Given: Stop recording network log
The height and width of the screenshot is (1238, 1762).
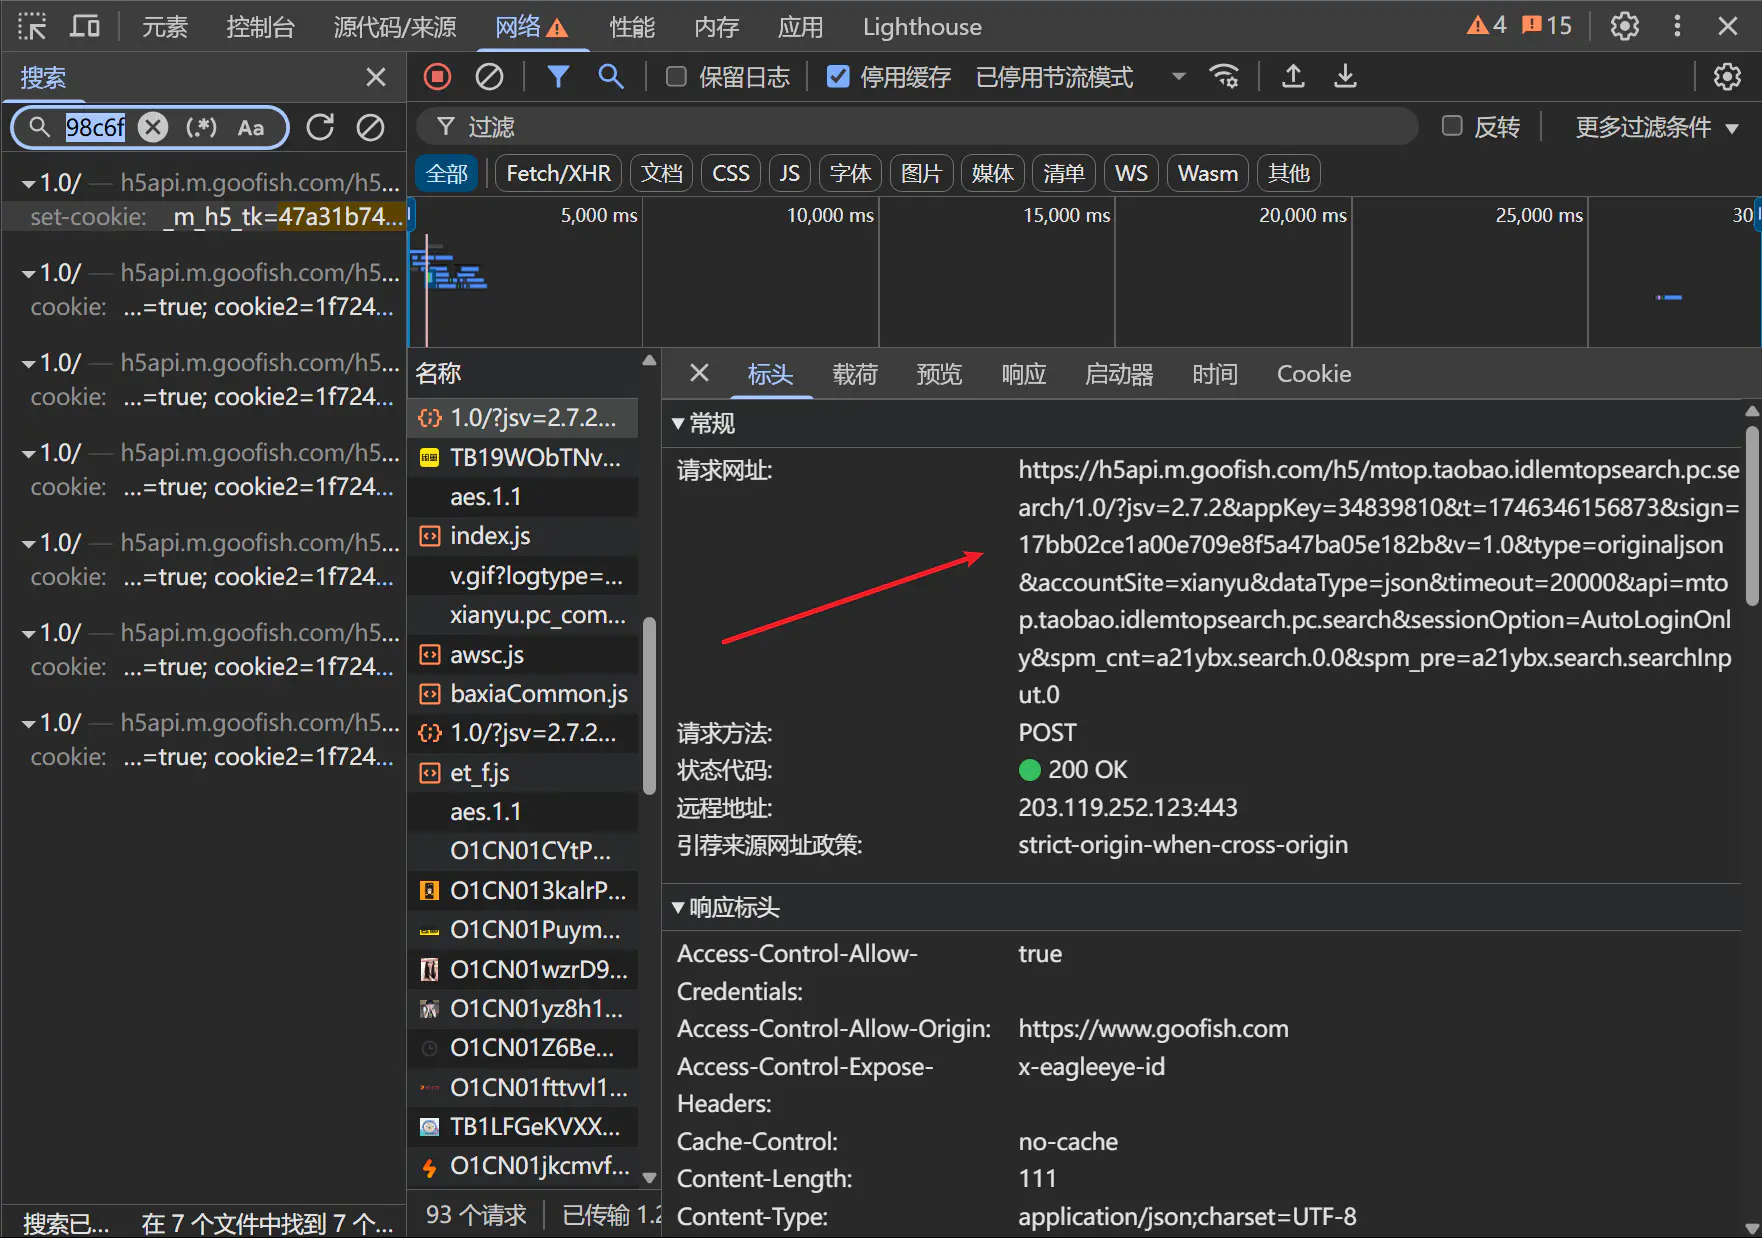Looking at the screenshot, I should [x=437, y=77].
